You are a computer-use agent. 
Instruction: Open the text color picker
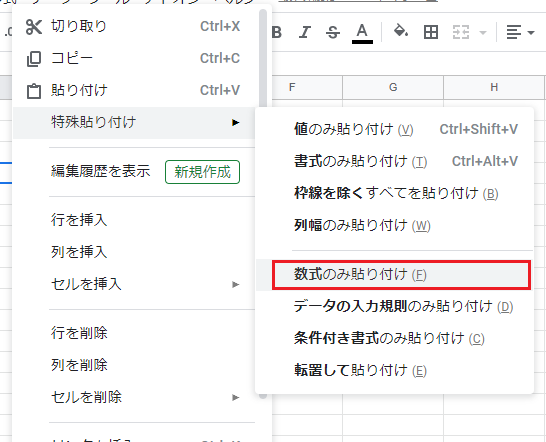tap(362, 33)
